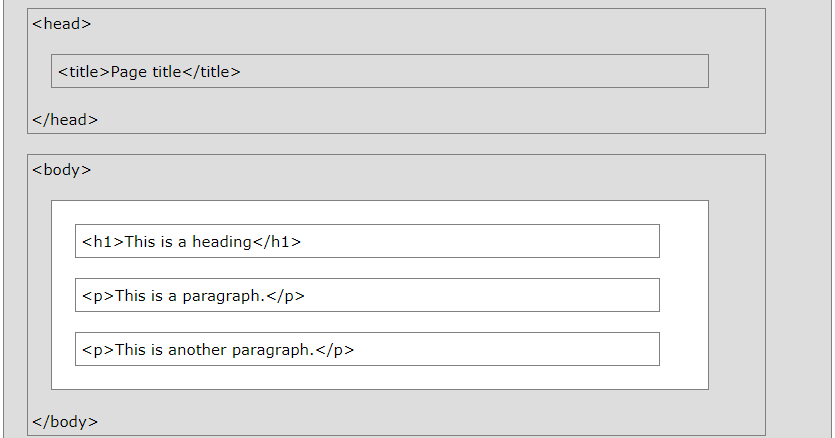
Task: Click the opening <body> tag text
Action: click(x=61, y=169)
